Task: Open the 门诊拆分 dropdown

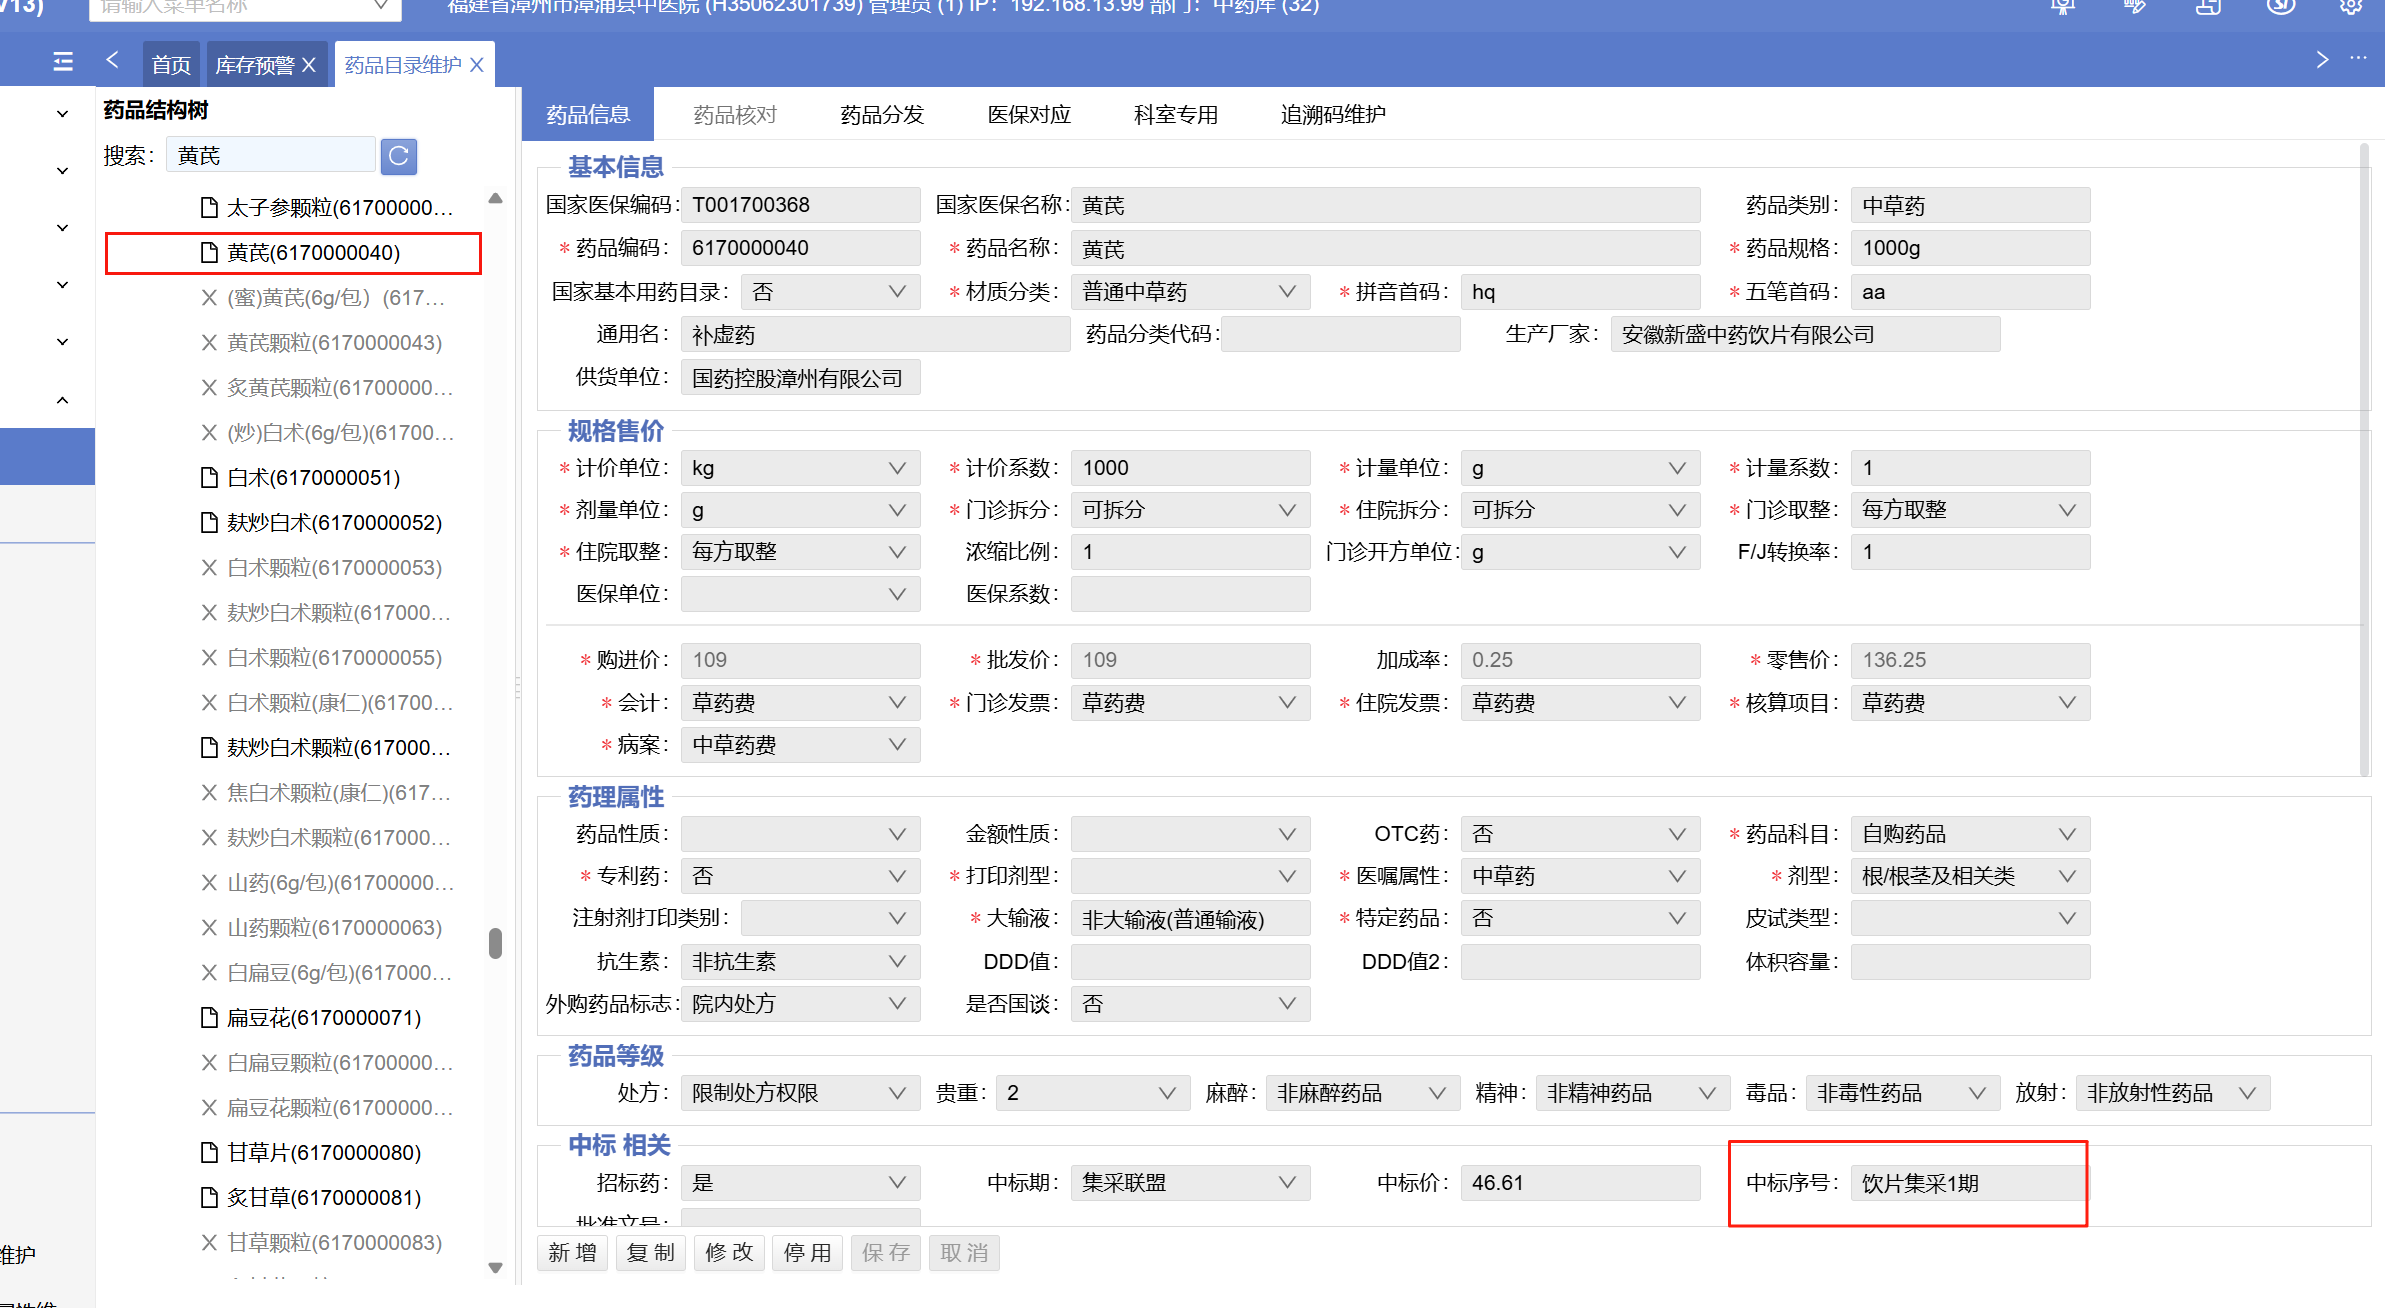Action: (x=1287, y=510)
